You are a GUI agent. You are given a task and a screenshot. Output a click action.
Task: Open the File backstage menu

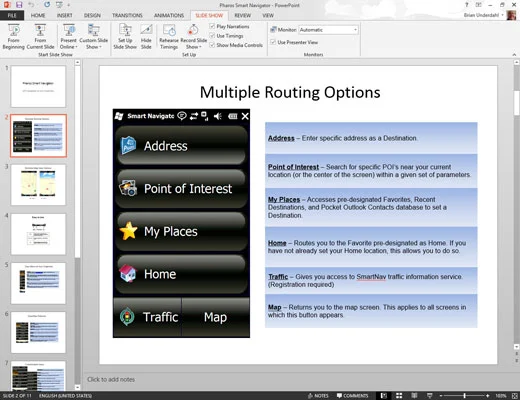(x=12, y=15)
